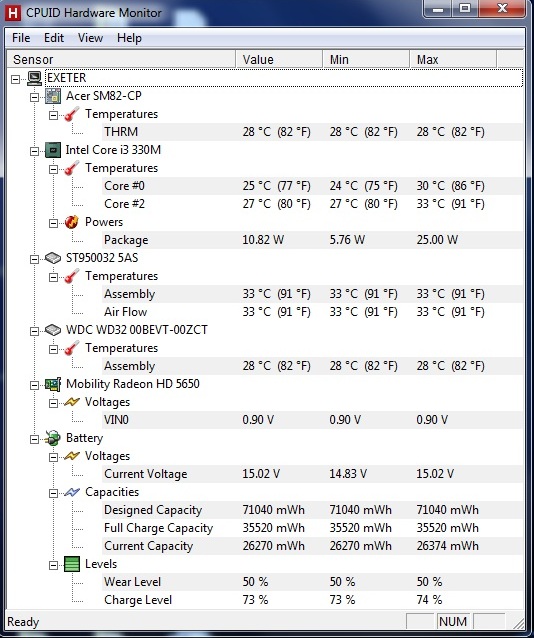The height and width of the screenshot is (638, 534).
Task: Collapse the EXETER root node
Action: (15, 79)
